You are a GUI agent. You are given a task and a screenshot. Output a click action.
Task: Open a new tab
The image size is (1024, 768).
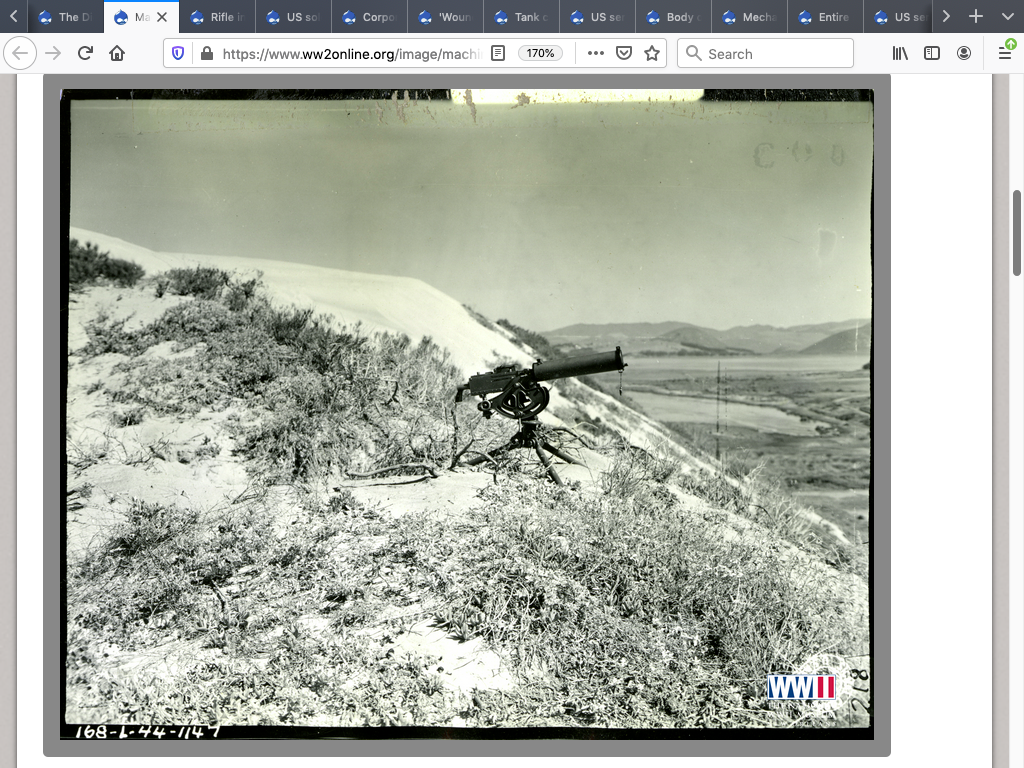pos(976,17)
